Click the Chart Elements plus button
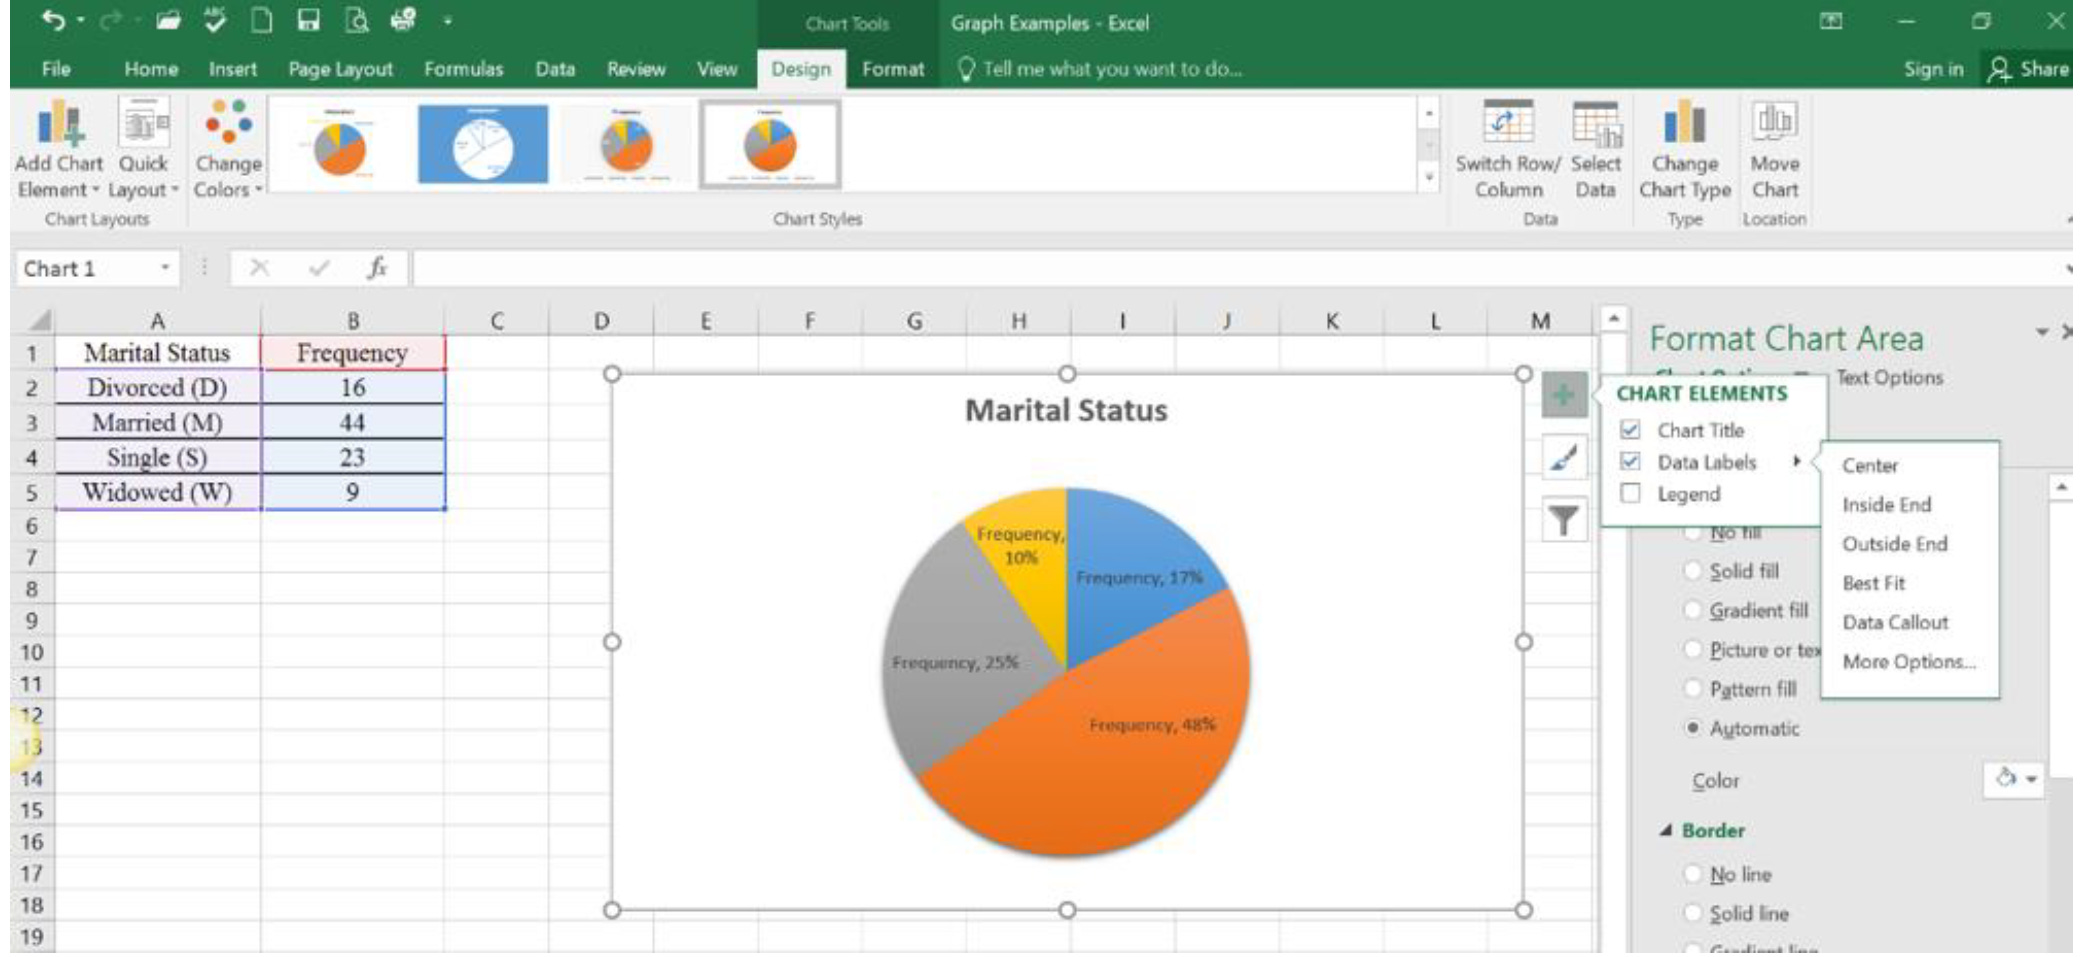Viewport: 2082px width, 957px height. (x=1563, y=395)
